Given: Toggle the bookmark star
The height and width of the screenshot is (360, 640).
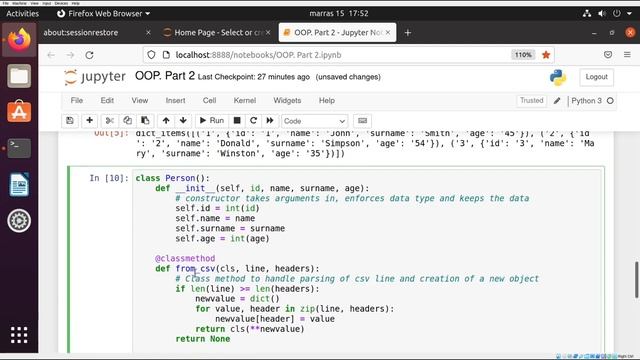Looking at the screenshot, I should tap(546, 55).
